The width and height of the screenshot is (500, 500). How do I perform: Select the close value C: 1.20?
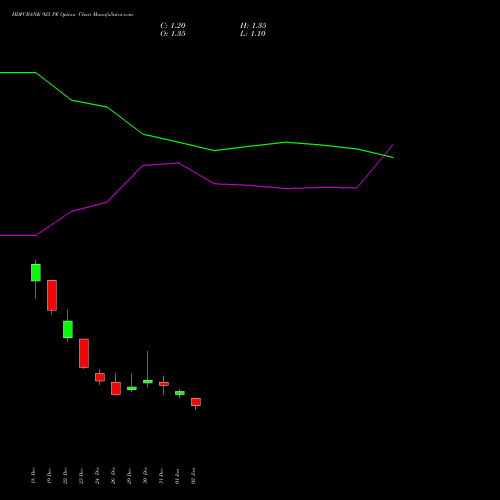pyautogui.click(x=173, y=26)
